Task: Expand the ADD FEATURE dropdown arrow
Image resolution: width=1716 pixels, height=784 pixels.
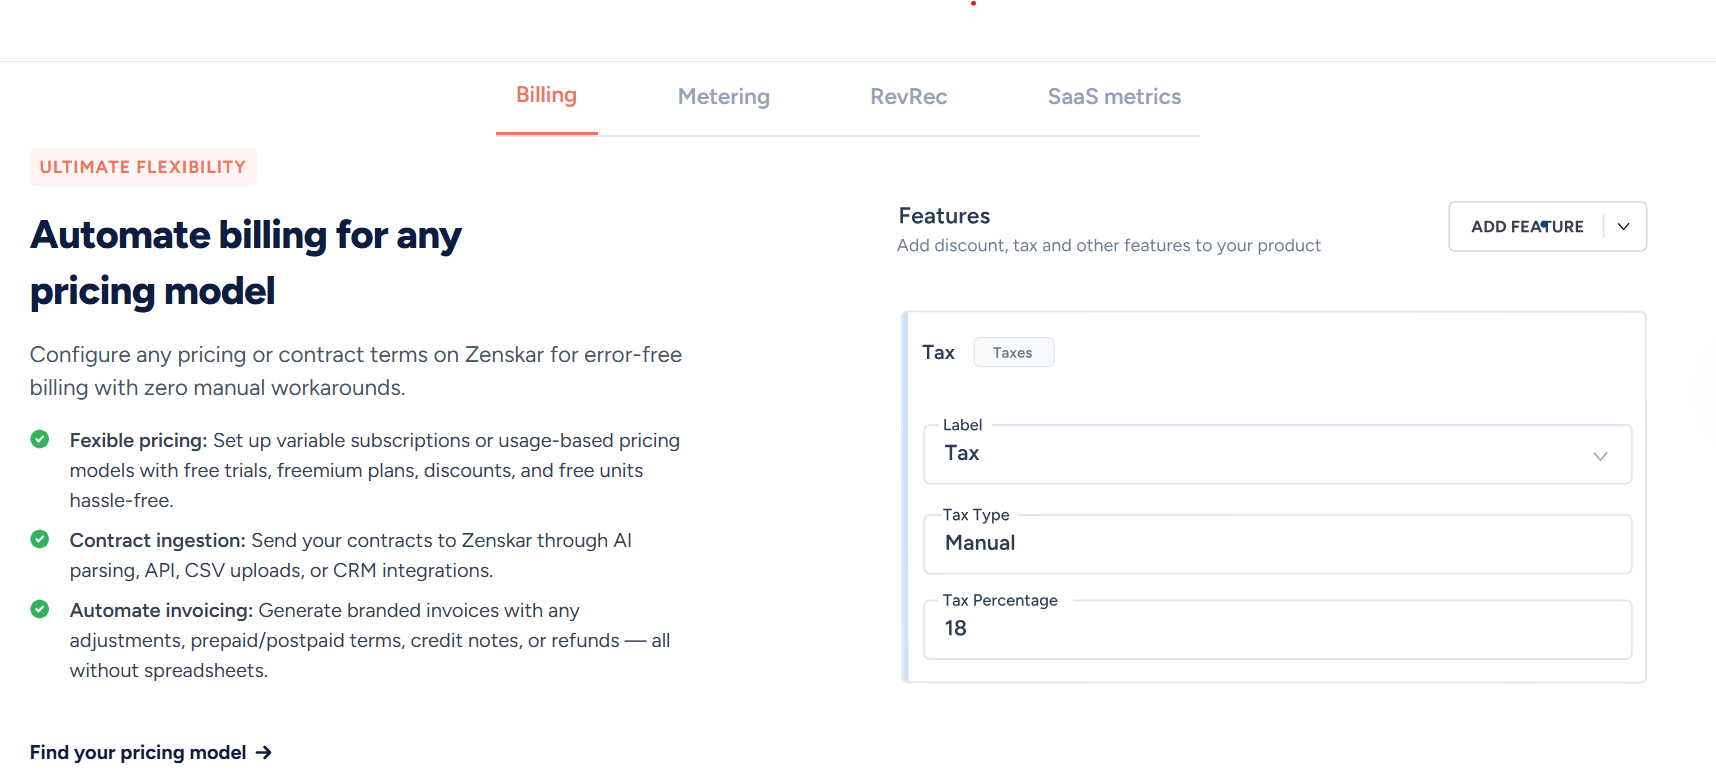Action: point(1624,227)
